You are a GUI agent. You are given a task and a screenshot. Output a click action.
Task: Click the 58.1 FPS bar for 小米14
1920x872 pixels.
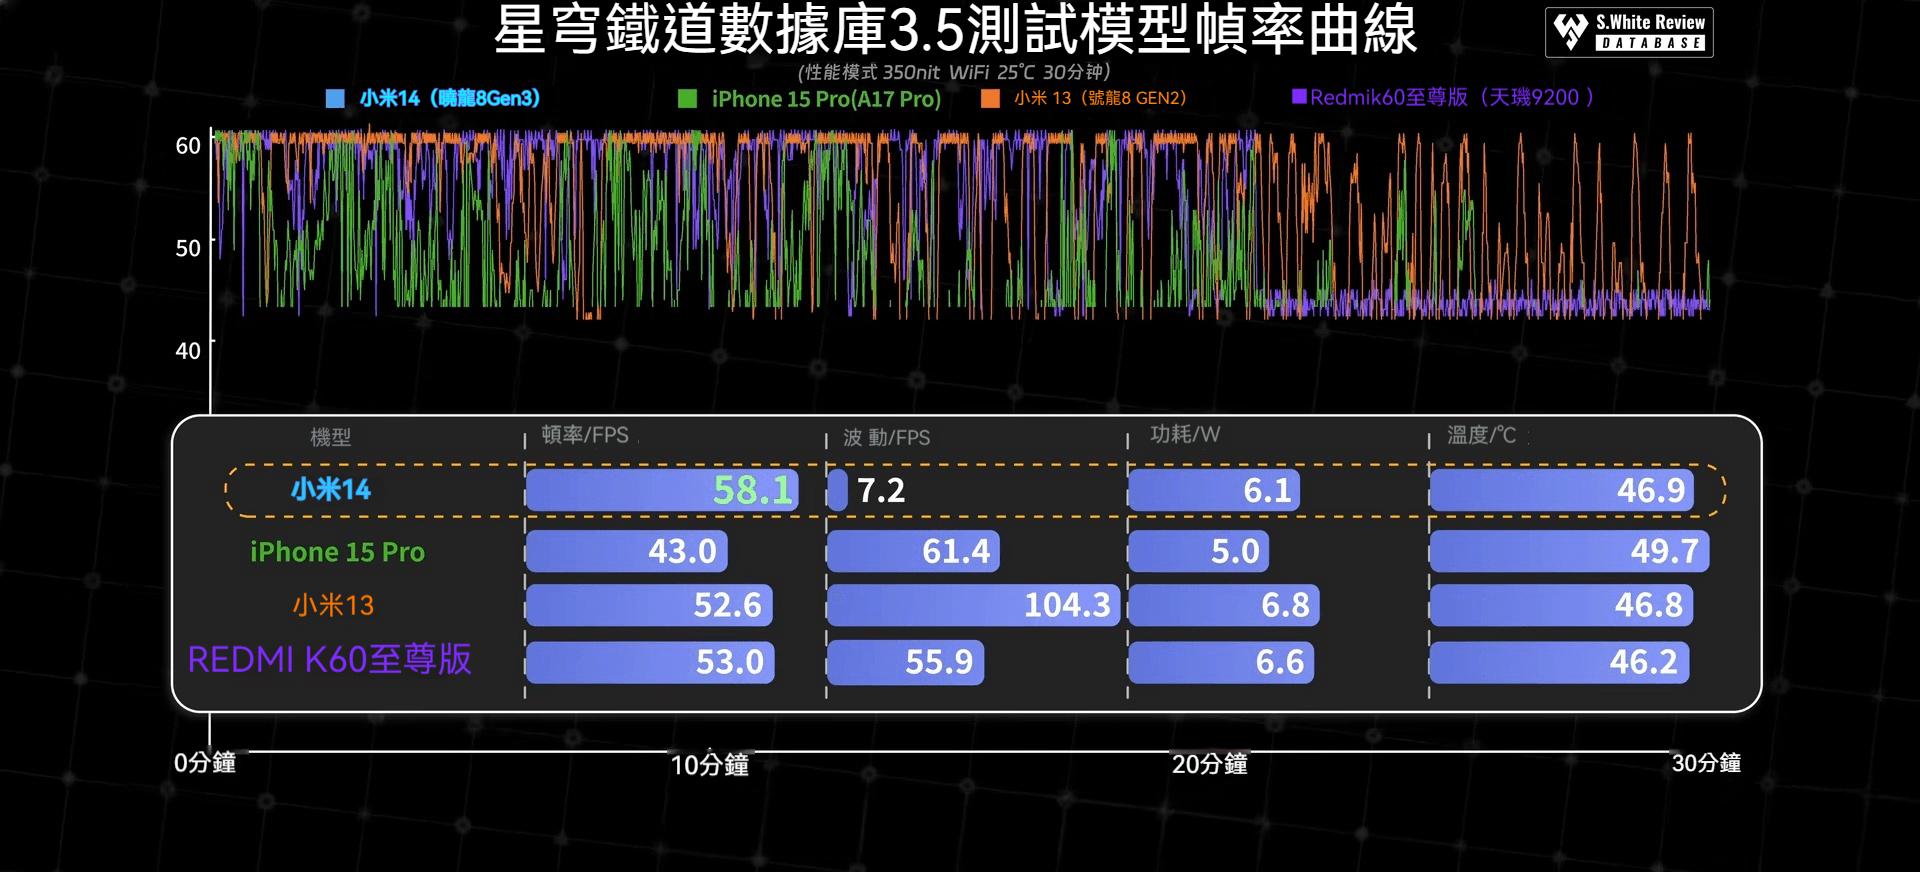point(662,490)
